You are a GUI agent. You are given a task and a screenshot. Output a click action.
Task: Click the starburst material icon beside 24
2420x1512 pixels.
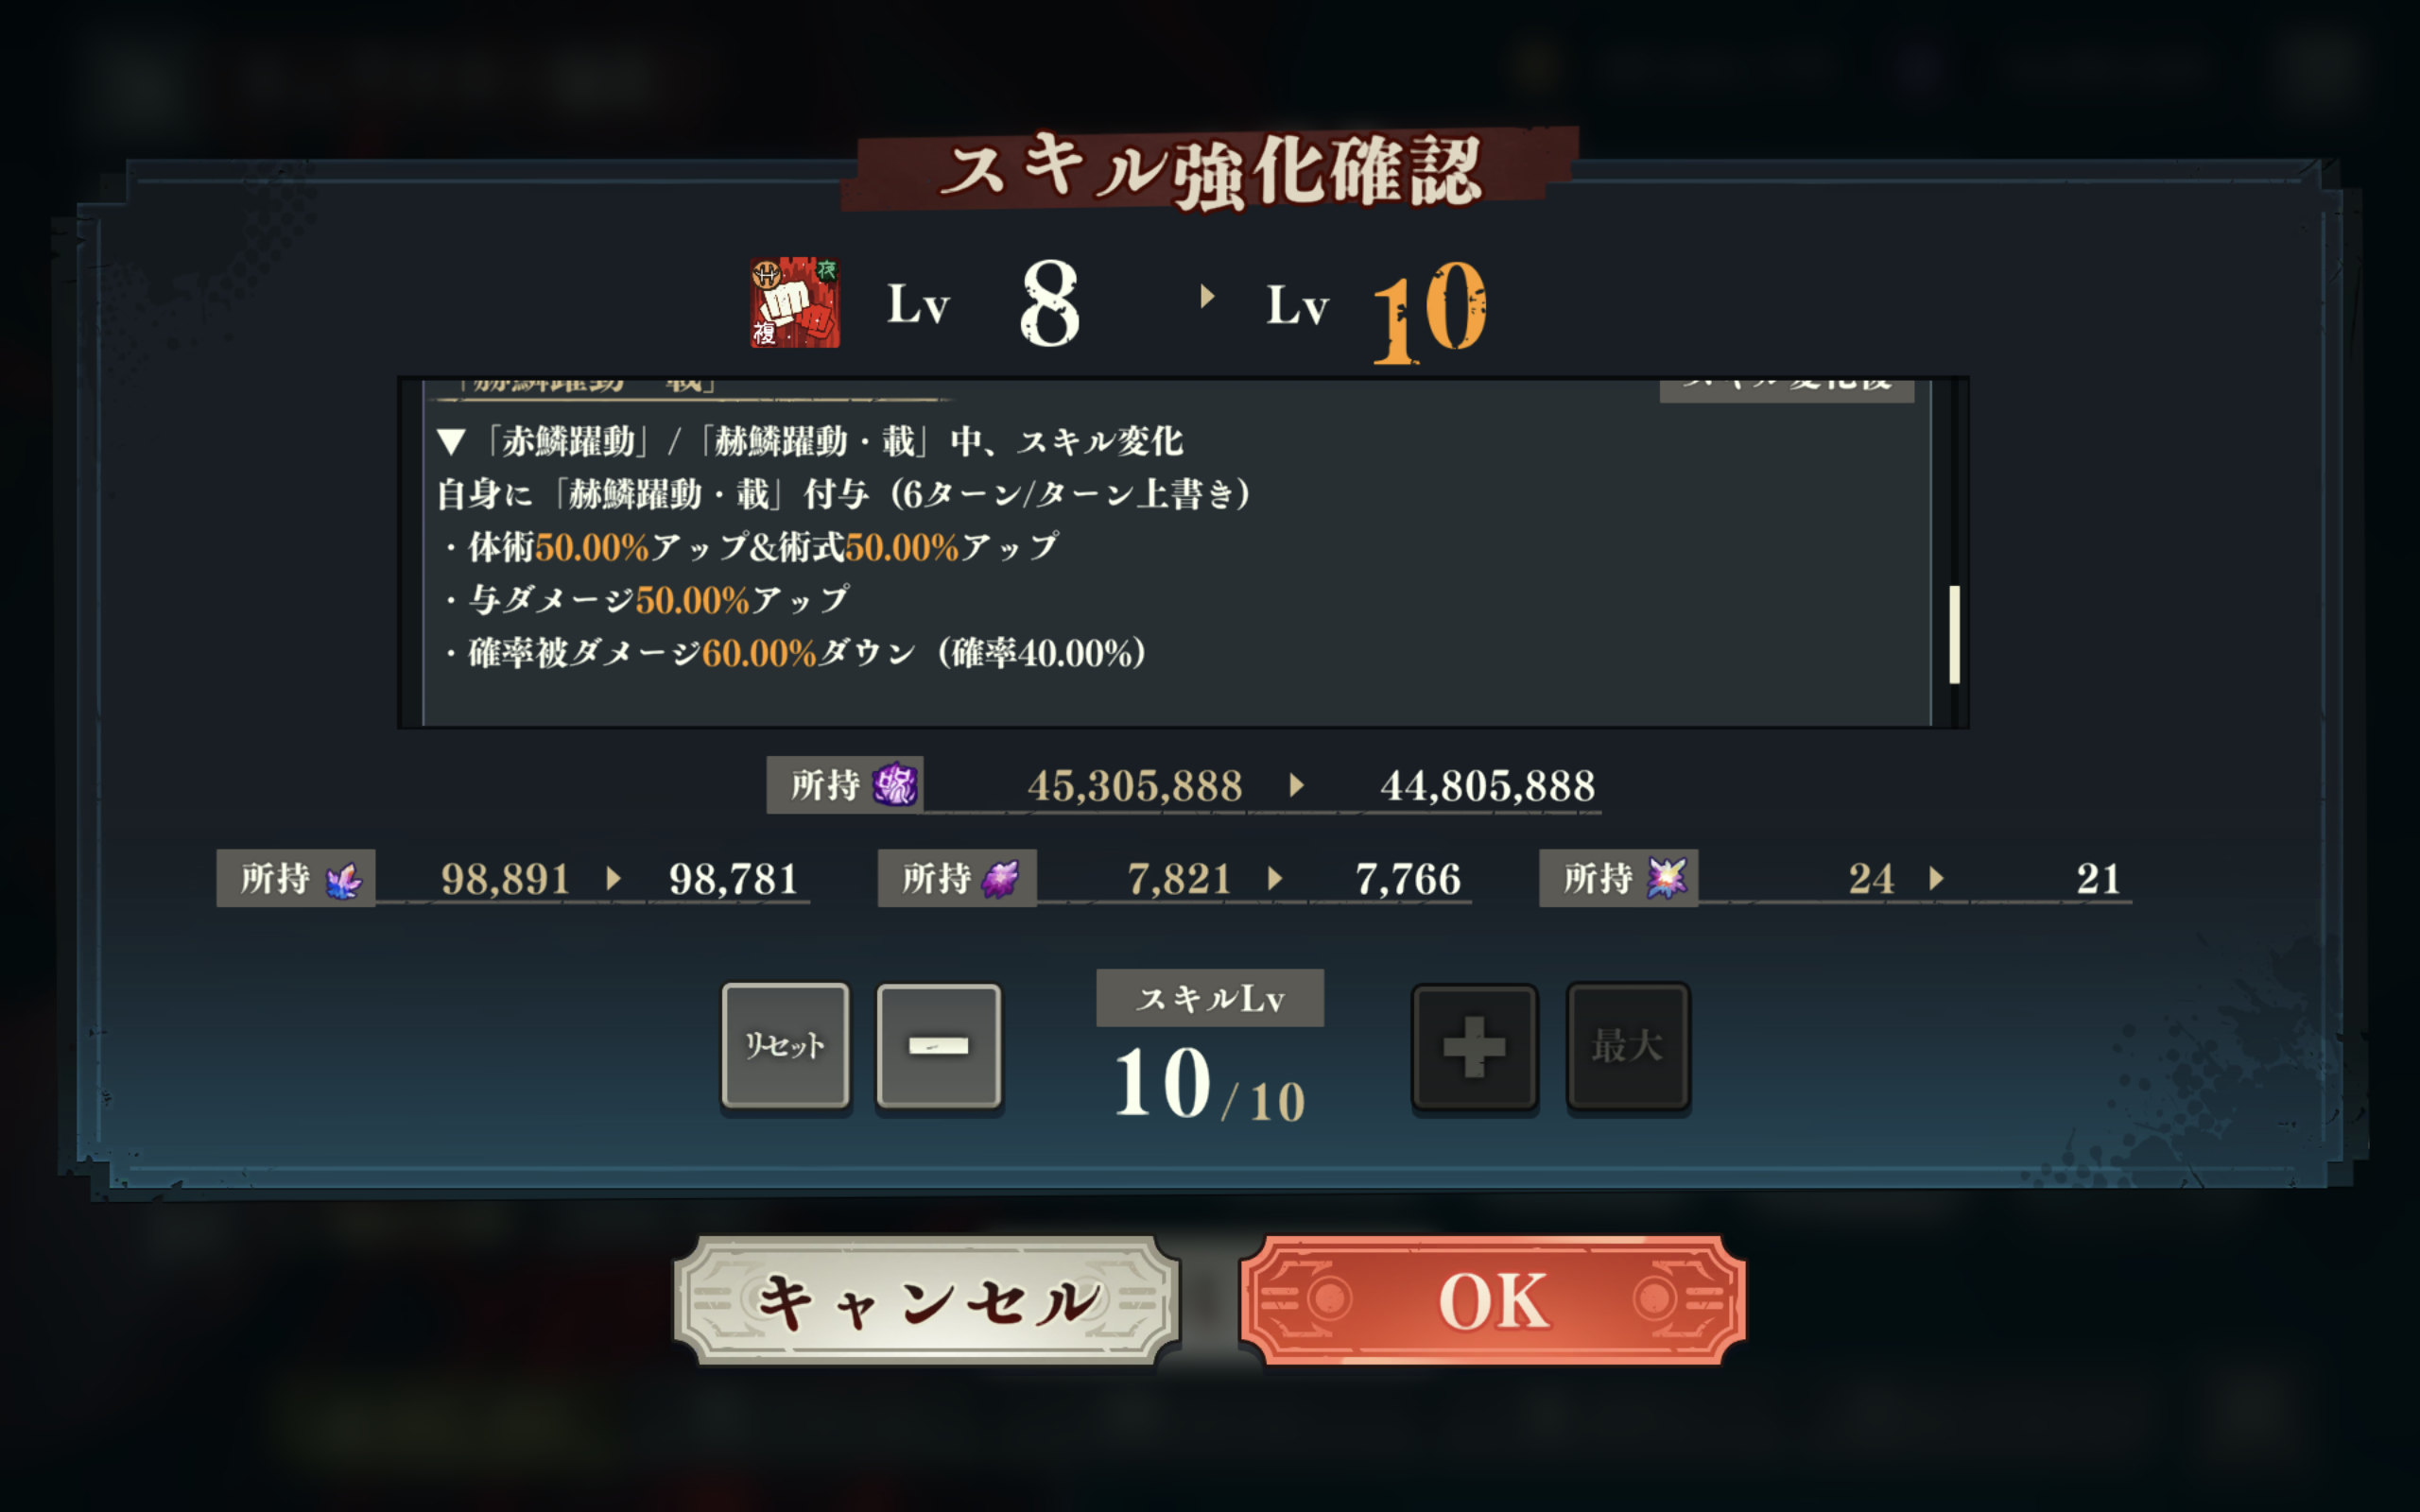1666,878
